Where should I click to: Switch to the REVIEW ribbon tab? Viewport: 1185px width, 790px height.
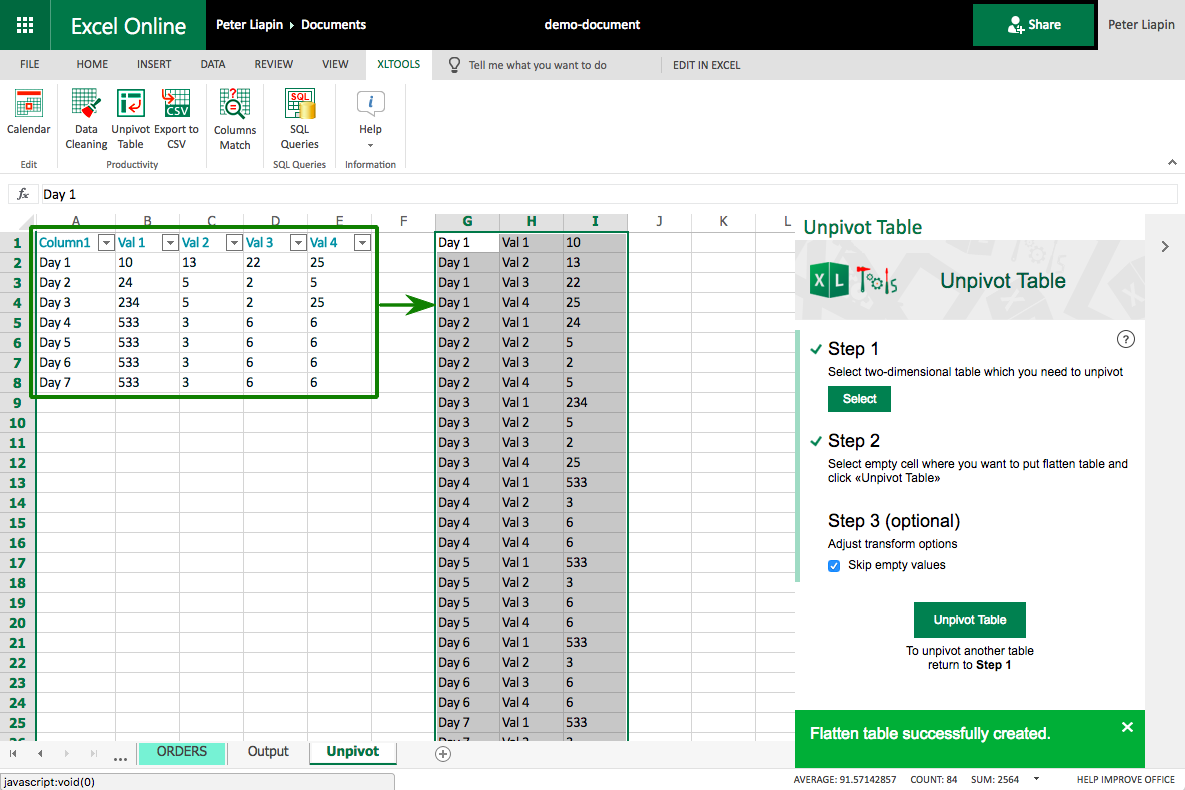(x=274, y=64)
